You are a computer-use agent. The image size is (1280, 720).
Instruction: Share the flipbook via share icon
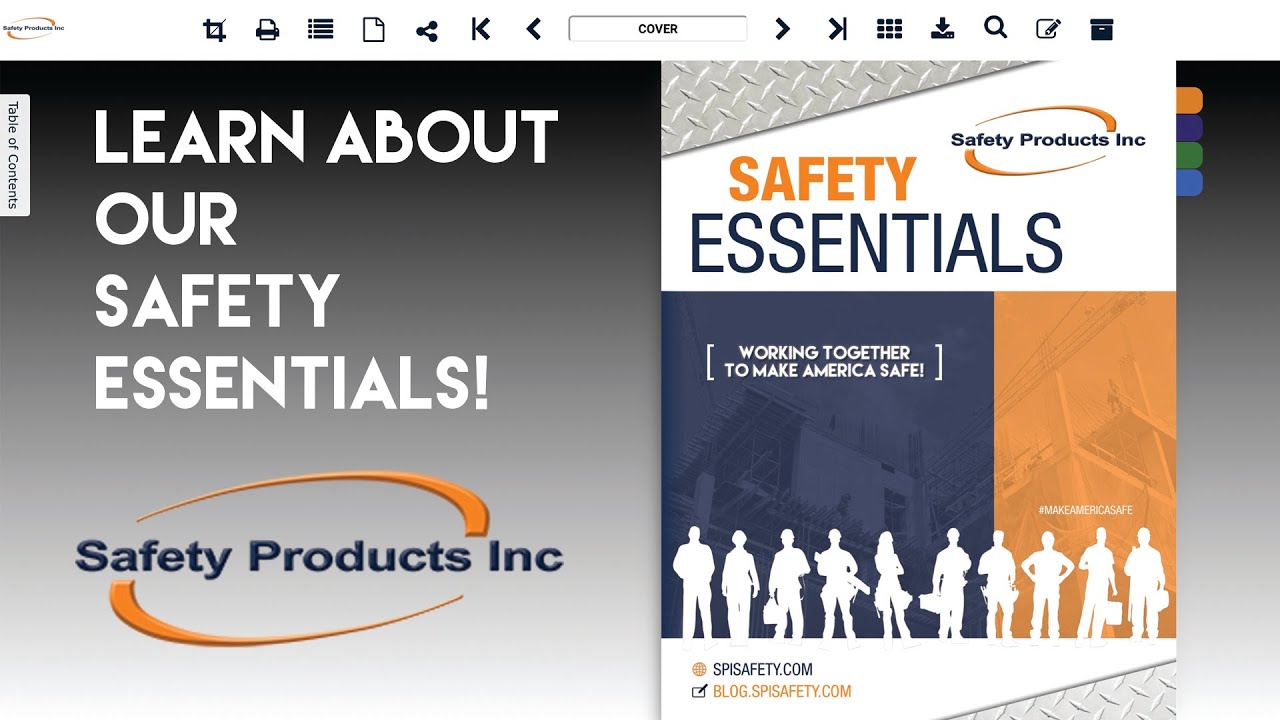[x=427, y=30]
